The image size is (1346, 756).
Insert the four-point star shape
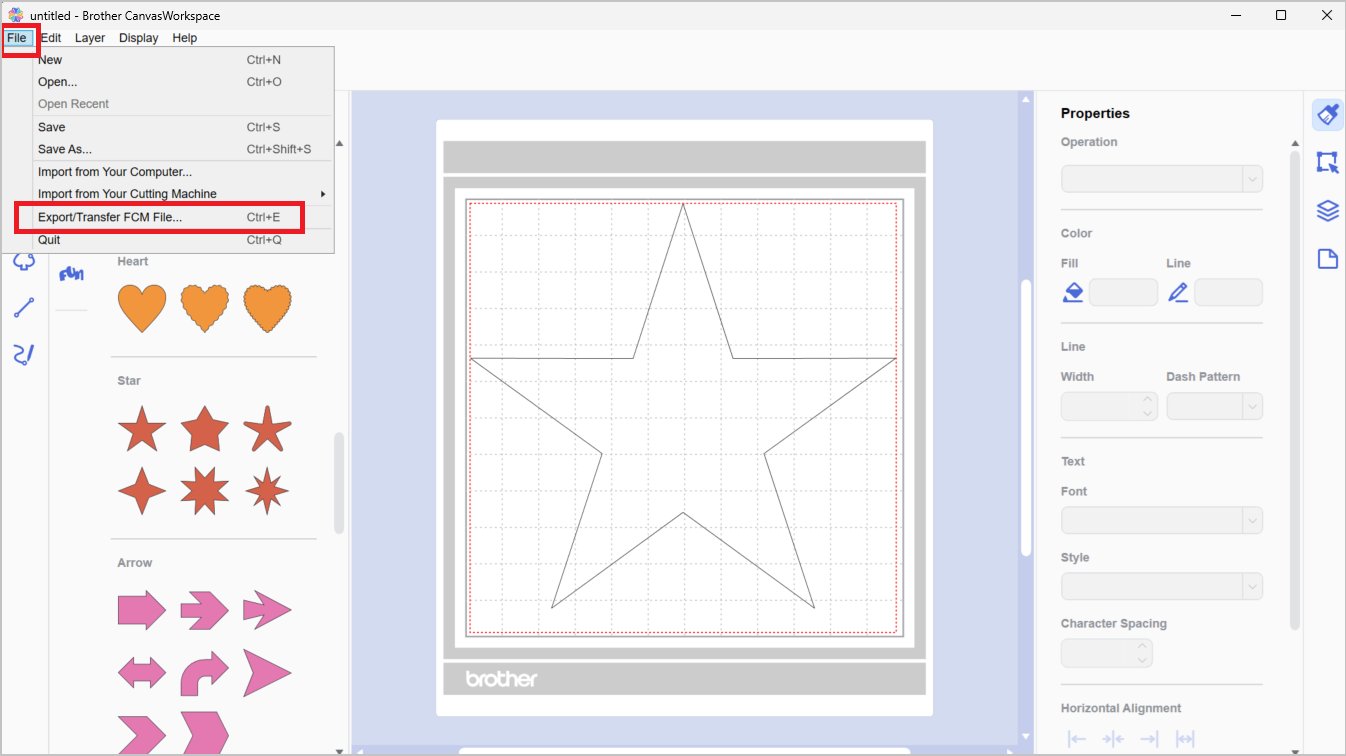click(142, 491)
